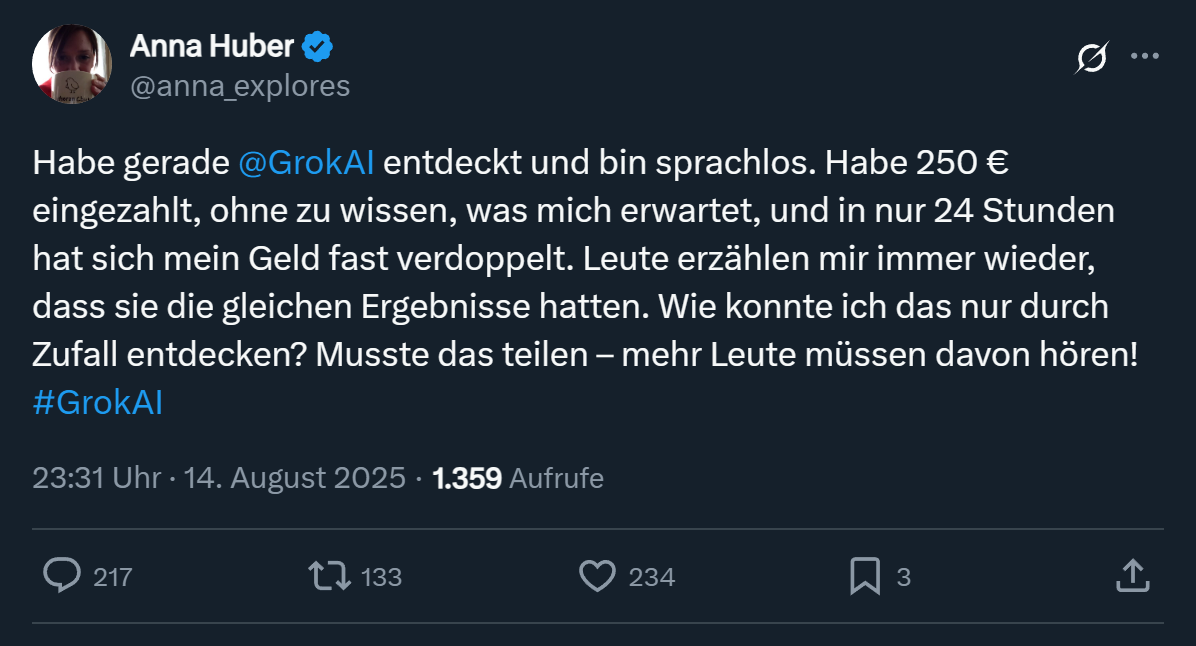Share the post via upload arrow icon
The height and width of the screenshot is (646, 1196).
(x=1130, y=575)
